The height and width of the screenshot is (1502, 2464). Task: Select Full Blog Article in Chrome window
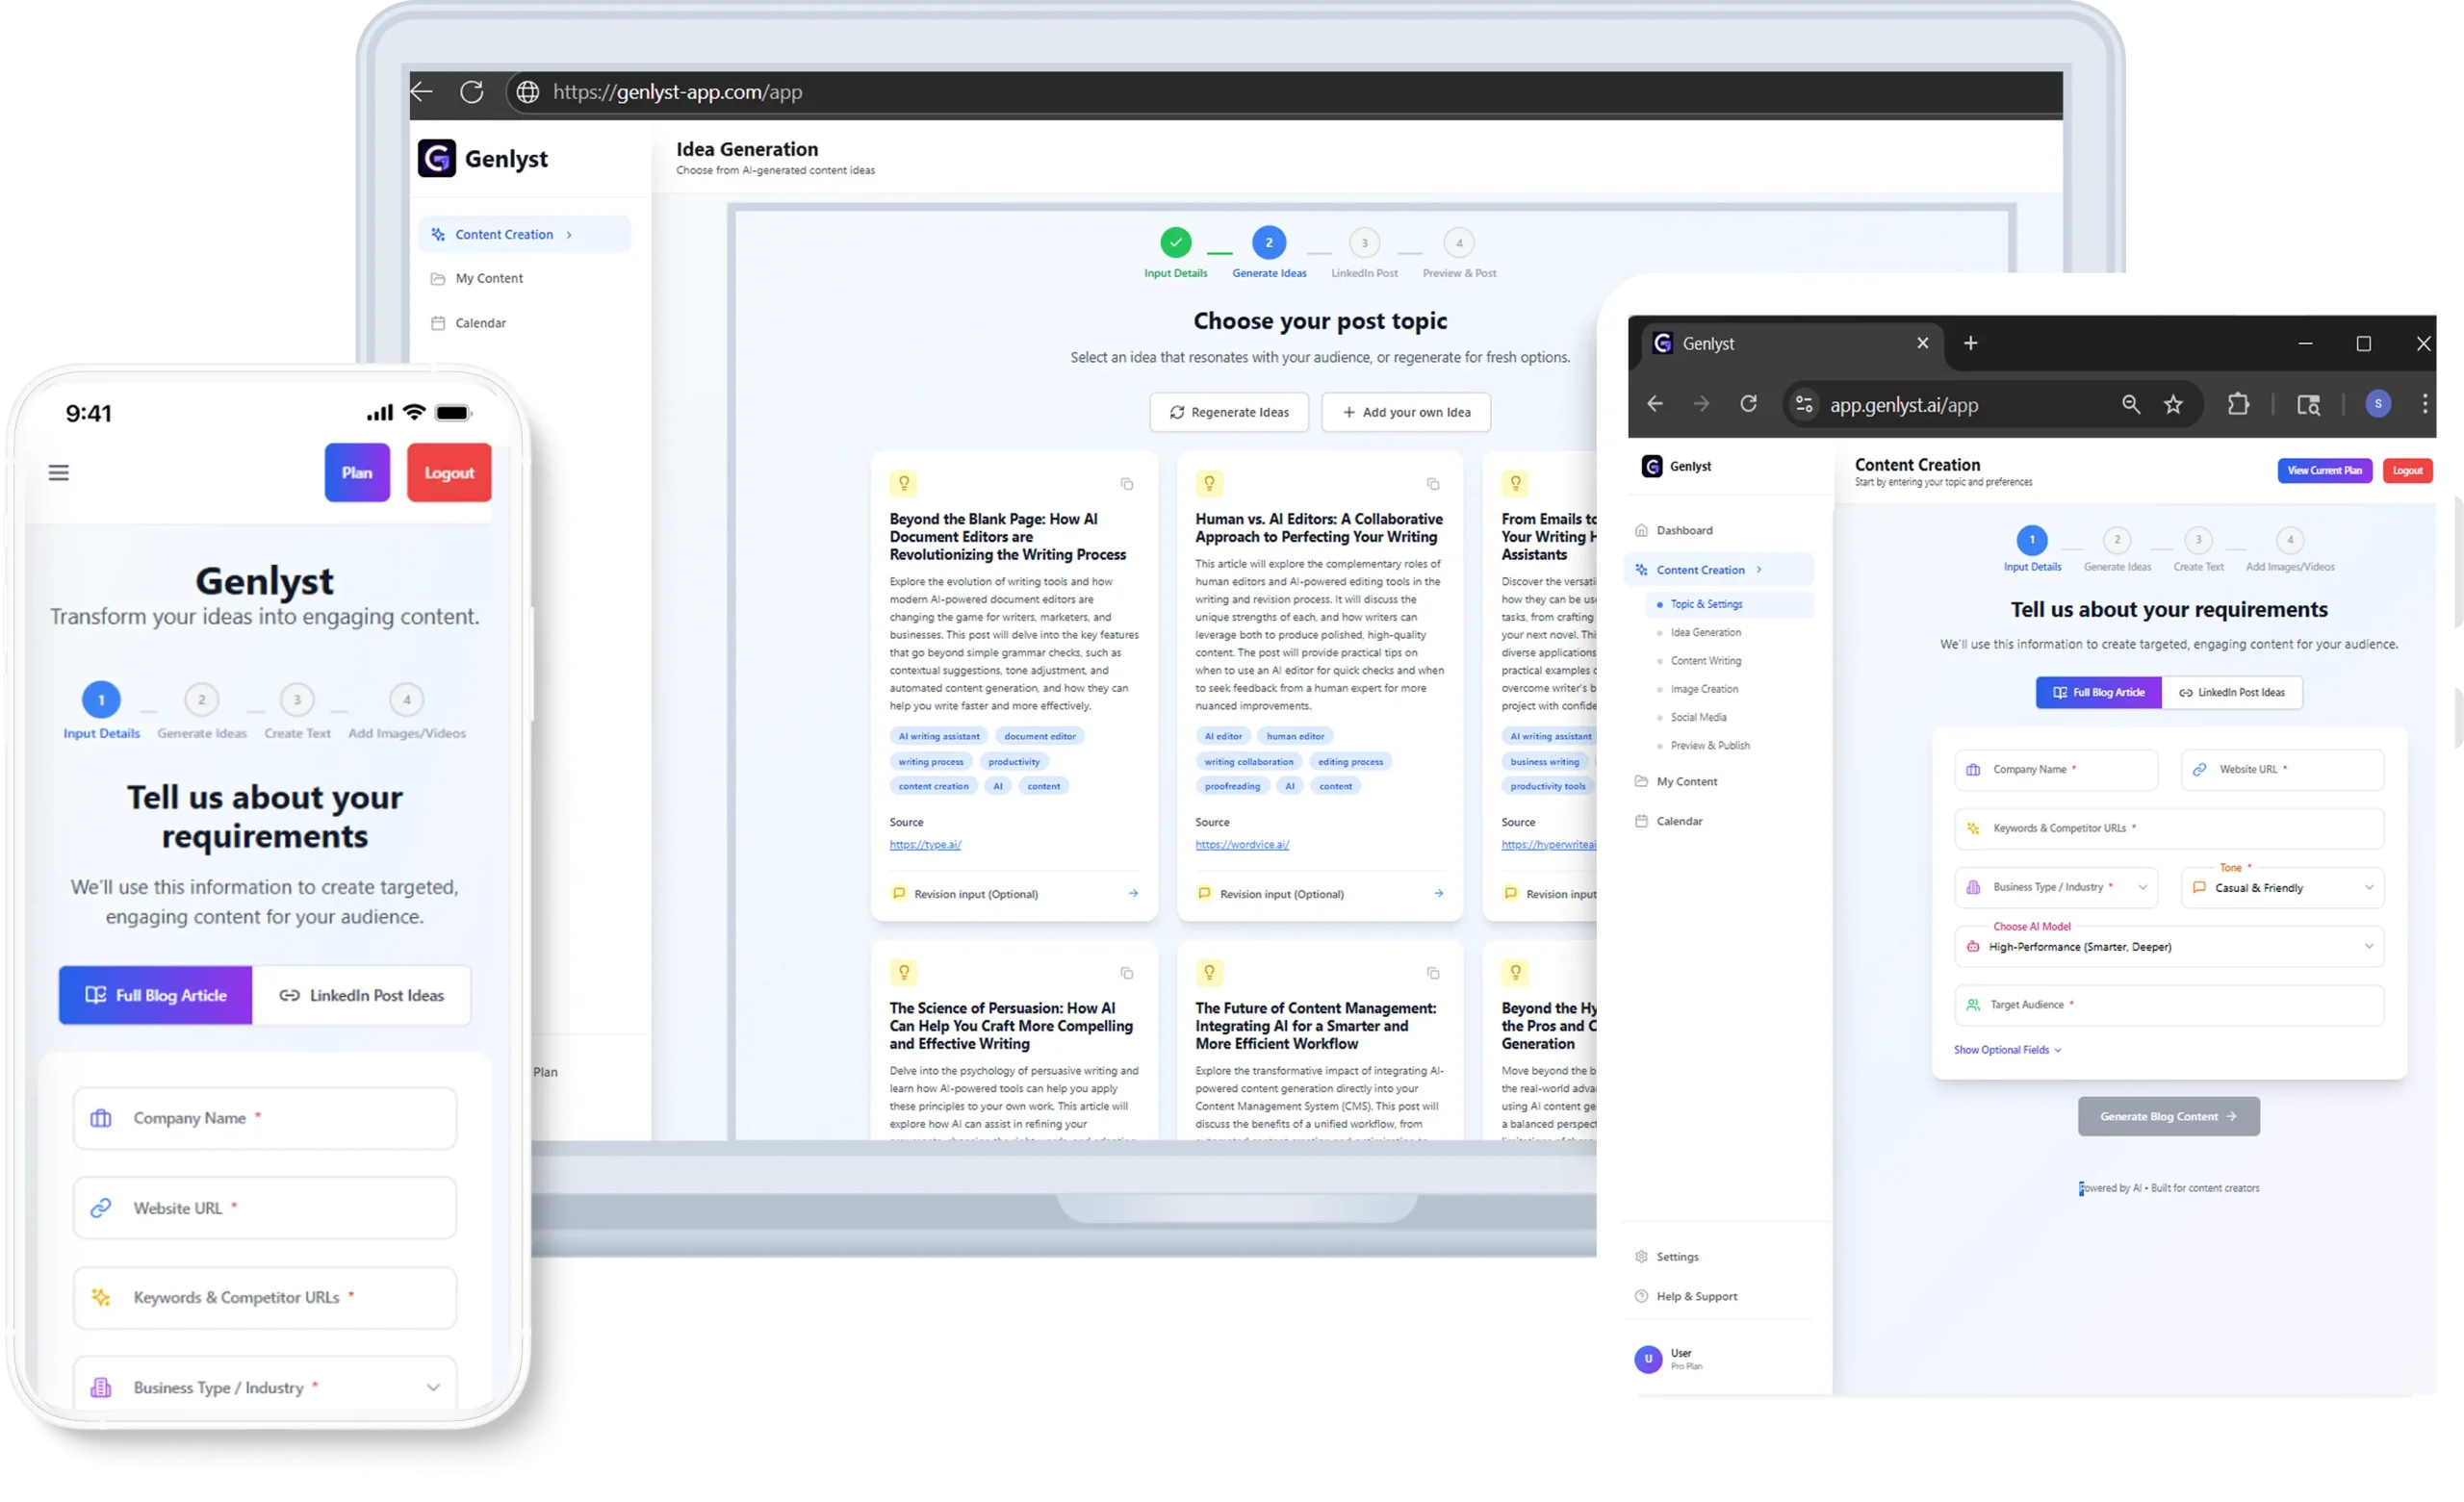tap(2099, 692)
